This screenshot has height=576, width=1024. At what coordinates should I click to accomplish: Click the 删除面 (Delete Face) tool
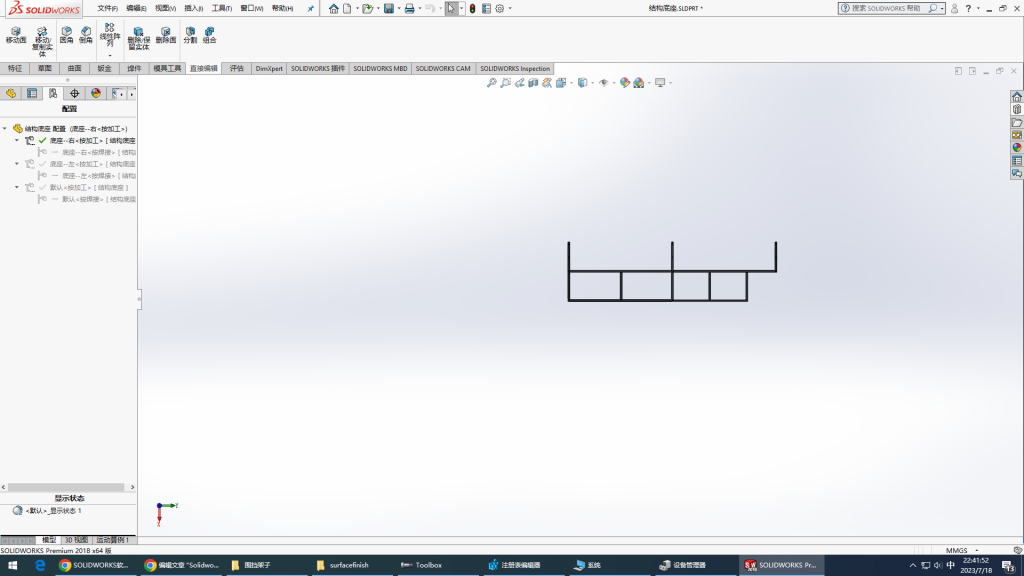pos(166,36)
